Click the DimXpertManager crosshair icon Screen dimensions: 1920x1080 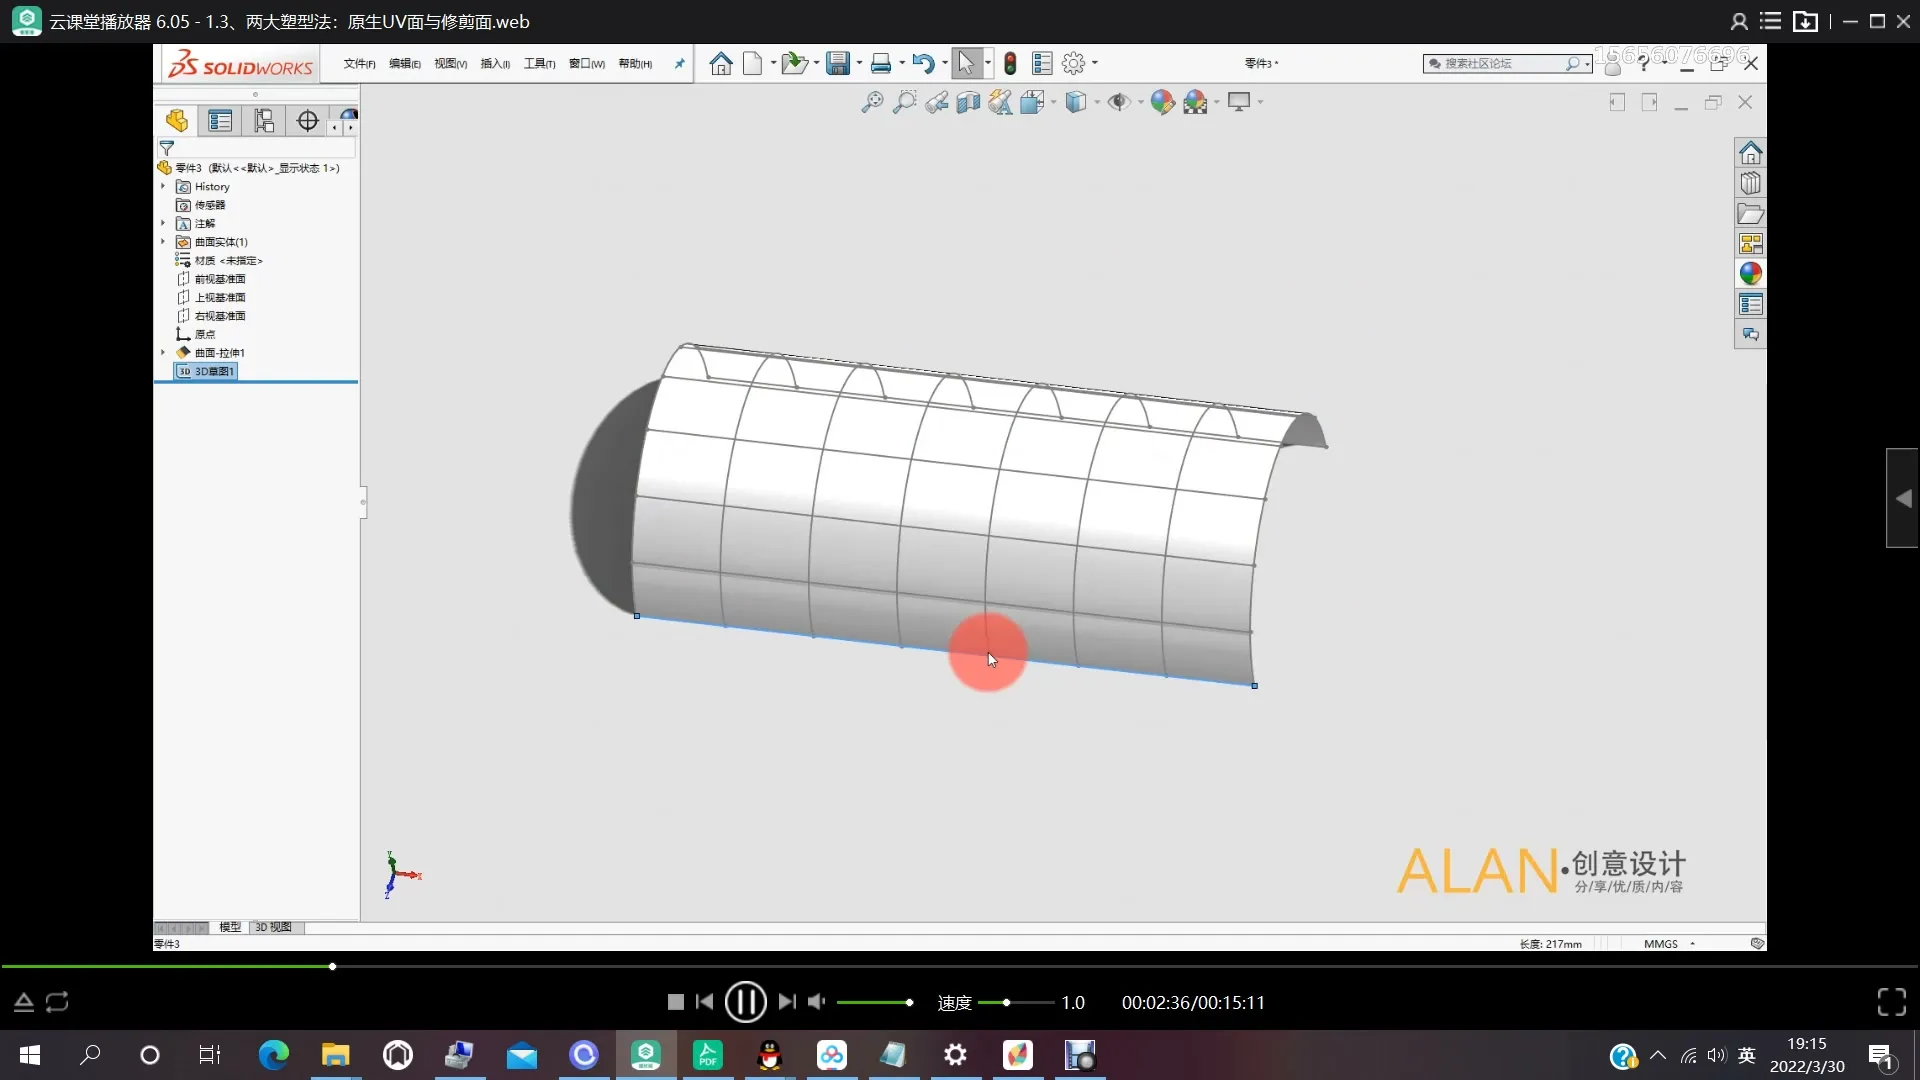coord(307,121)
